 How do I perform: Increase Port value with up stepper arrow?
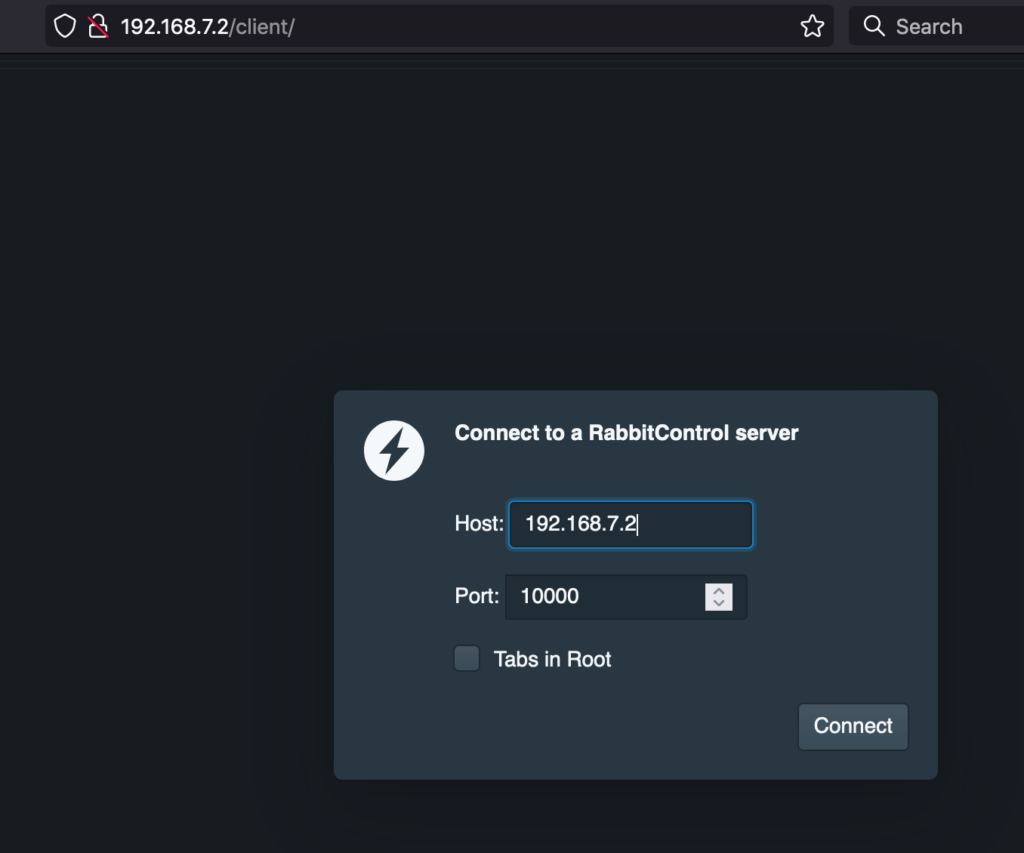pos(719,590)
